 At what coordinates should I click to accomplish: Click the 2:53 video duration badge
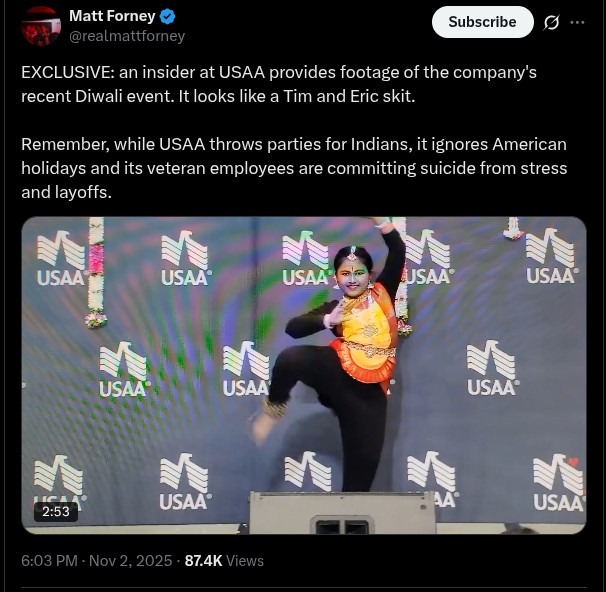click(56, 511)
